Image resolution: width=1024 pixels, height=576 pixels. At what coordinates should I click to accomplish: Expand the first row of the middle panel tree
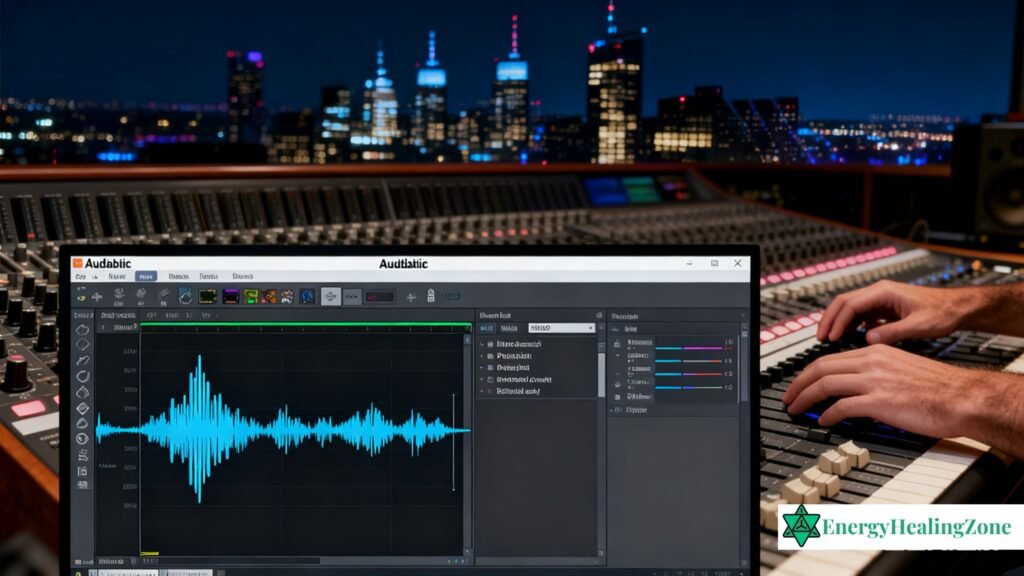pyautogui.click(x=482, y=344)
